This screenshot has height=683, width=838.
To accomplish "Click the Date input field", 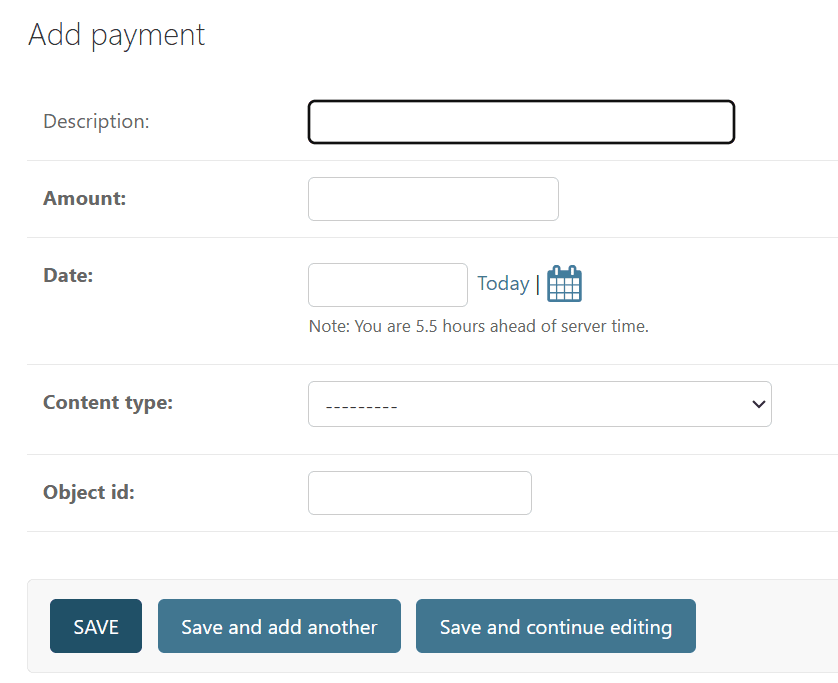I will click(x=387, y=285).
